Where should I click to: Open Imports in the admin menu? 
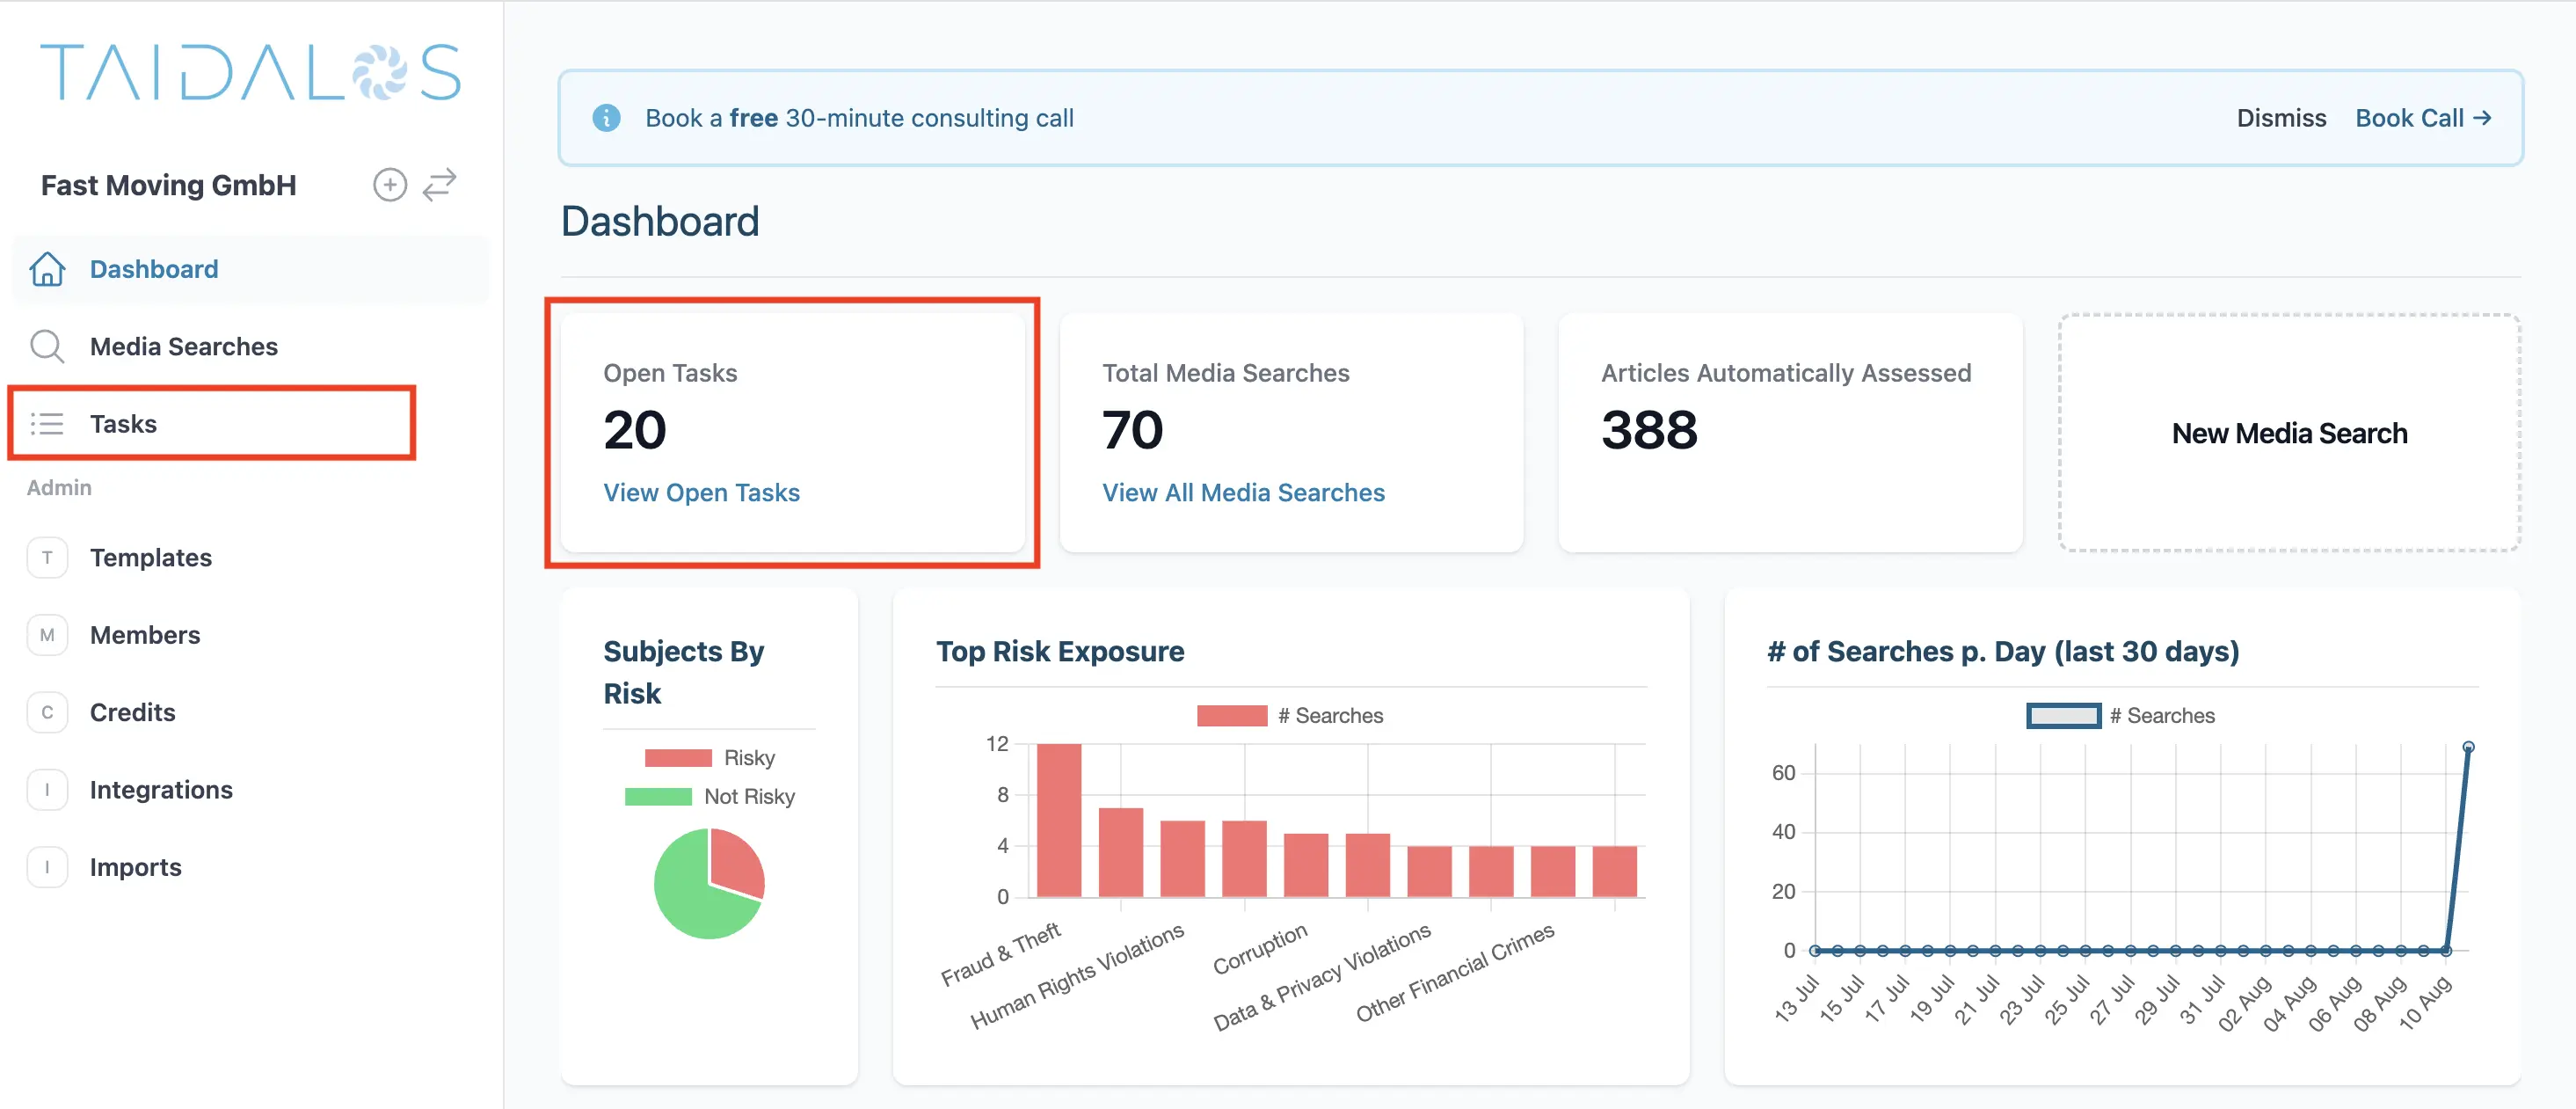click(x=136, y=867)
